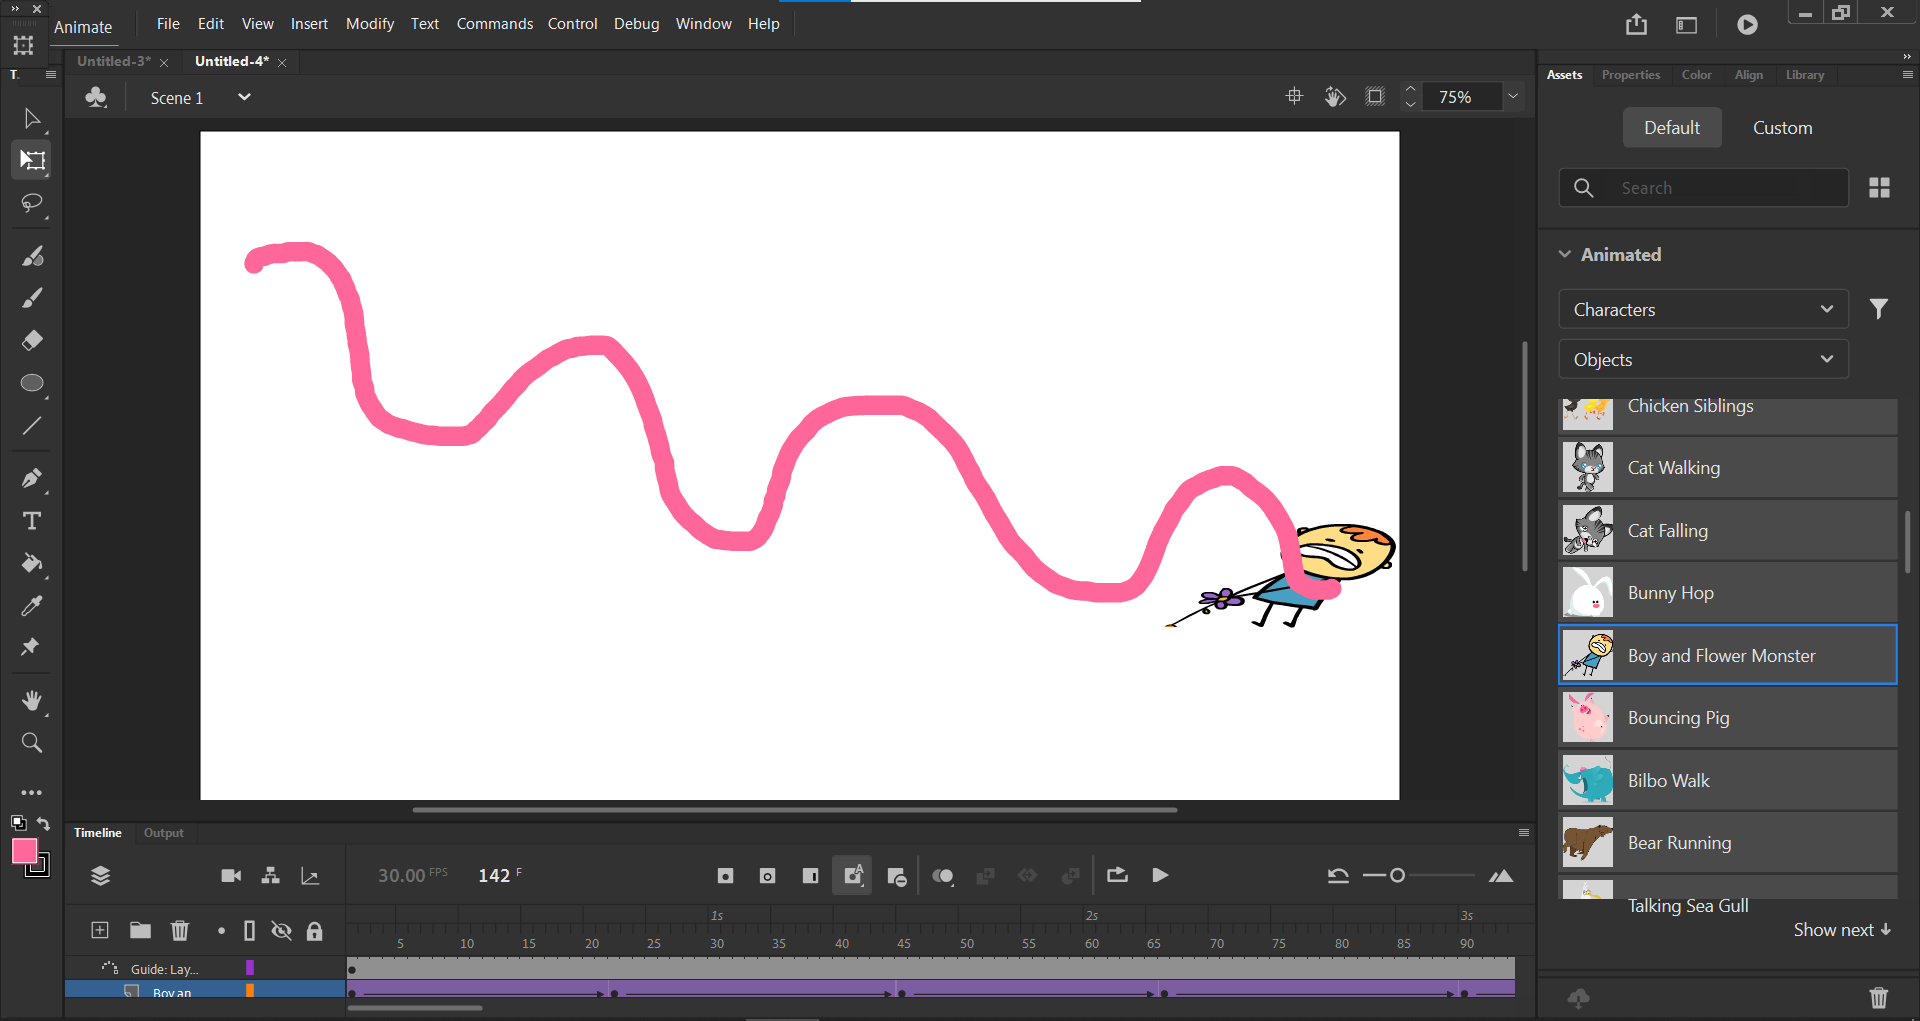1920x1021 pixels.
Task: Switch to the Properties panel tab
Action: pos(1630,75)
